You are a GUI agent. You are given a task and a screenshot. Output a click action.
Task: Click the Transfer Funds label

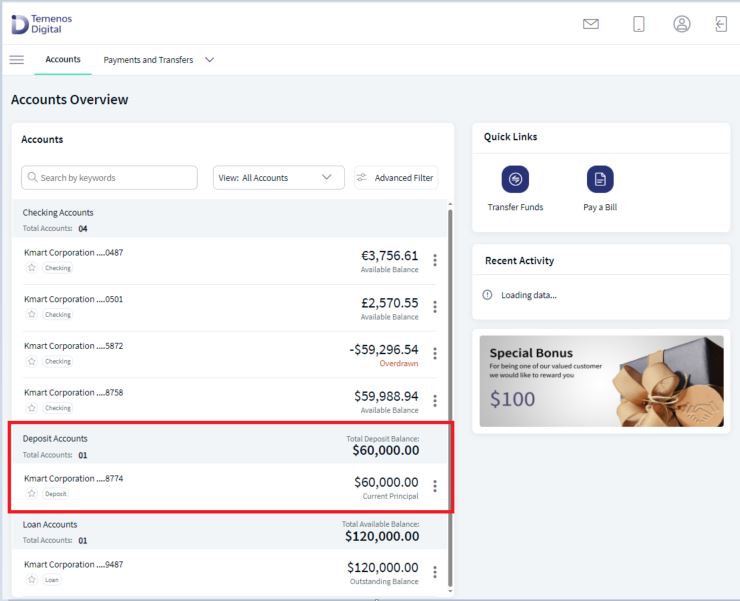(515, 207)
